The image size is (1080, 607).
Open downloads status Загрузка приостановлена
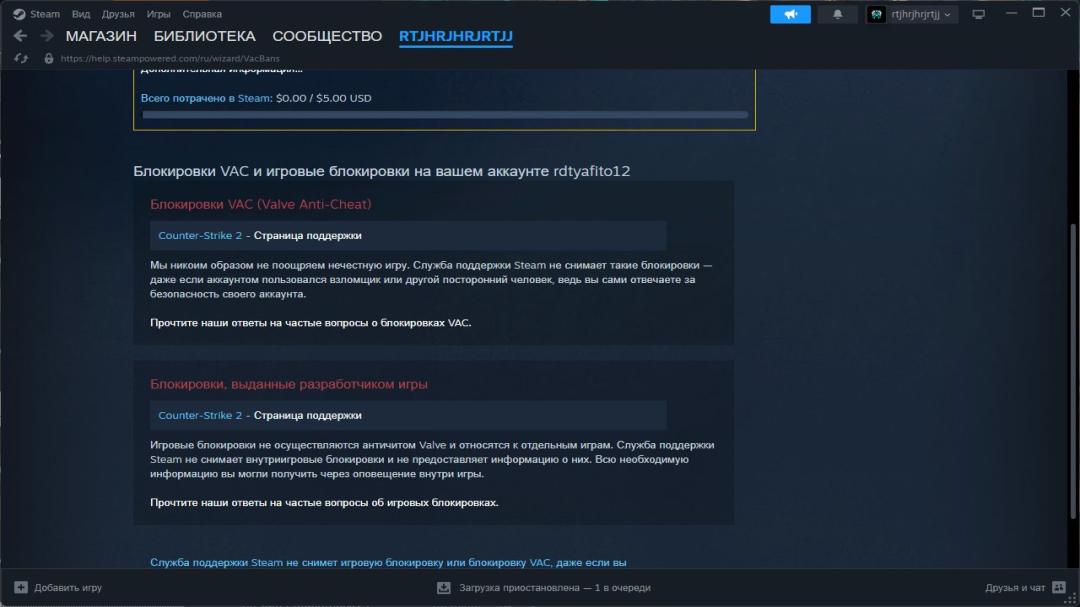click(x=555, y=588)
